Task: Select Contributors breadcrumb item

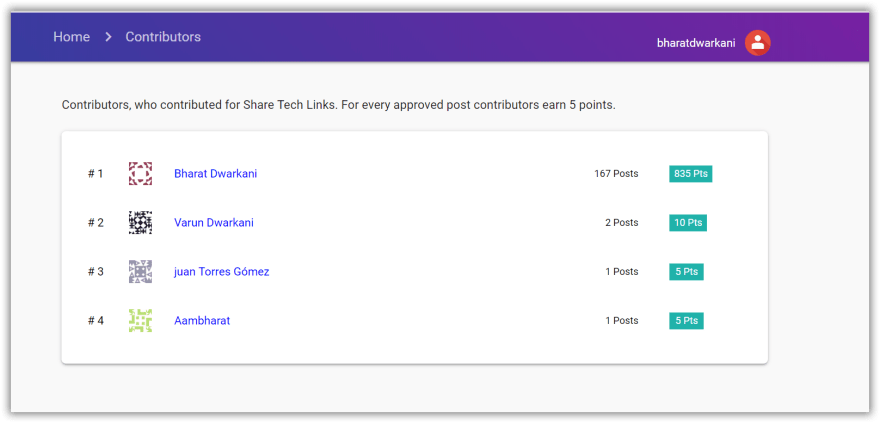Action: (x=163, y=37)
